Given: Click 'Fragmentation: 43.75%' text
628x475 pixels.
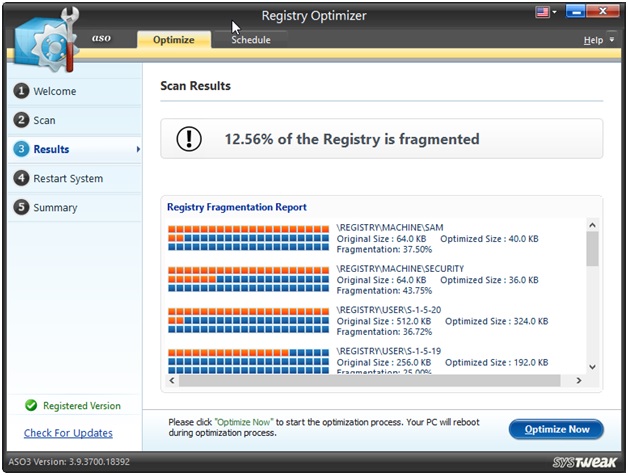Looking at the screenshot, I should [x=384, y=291].
